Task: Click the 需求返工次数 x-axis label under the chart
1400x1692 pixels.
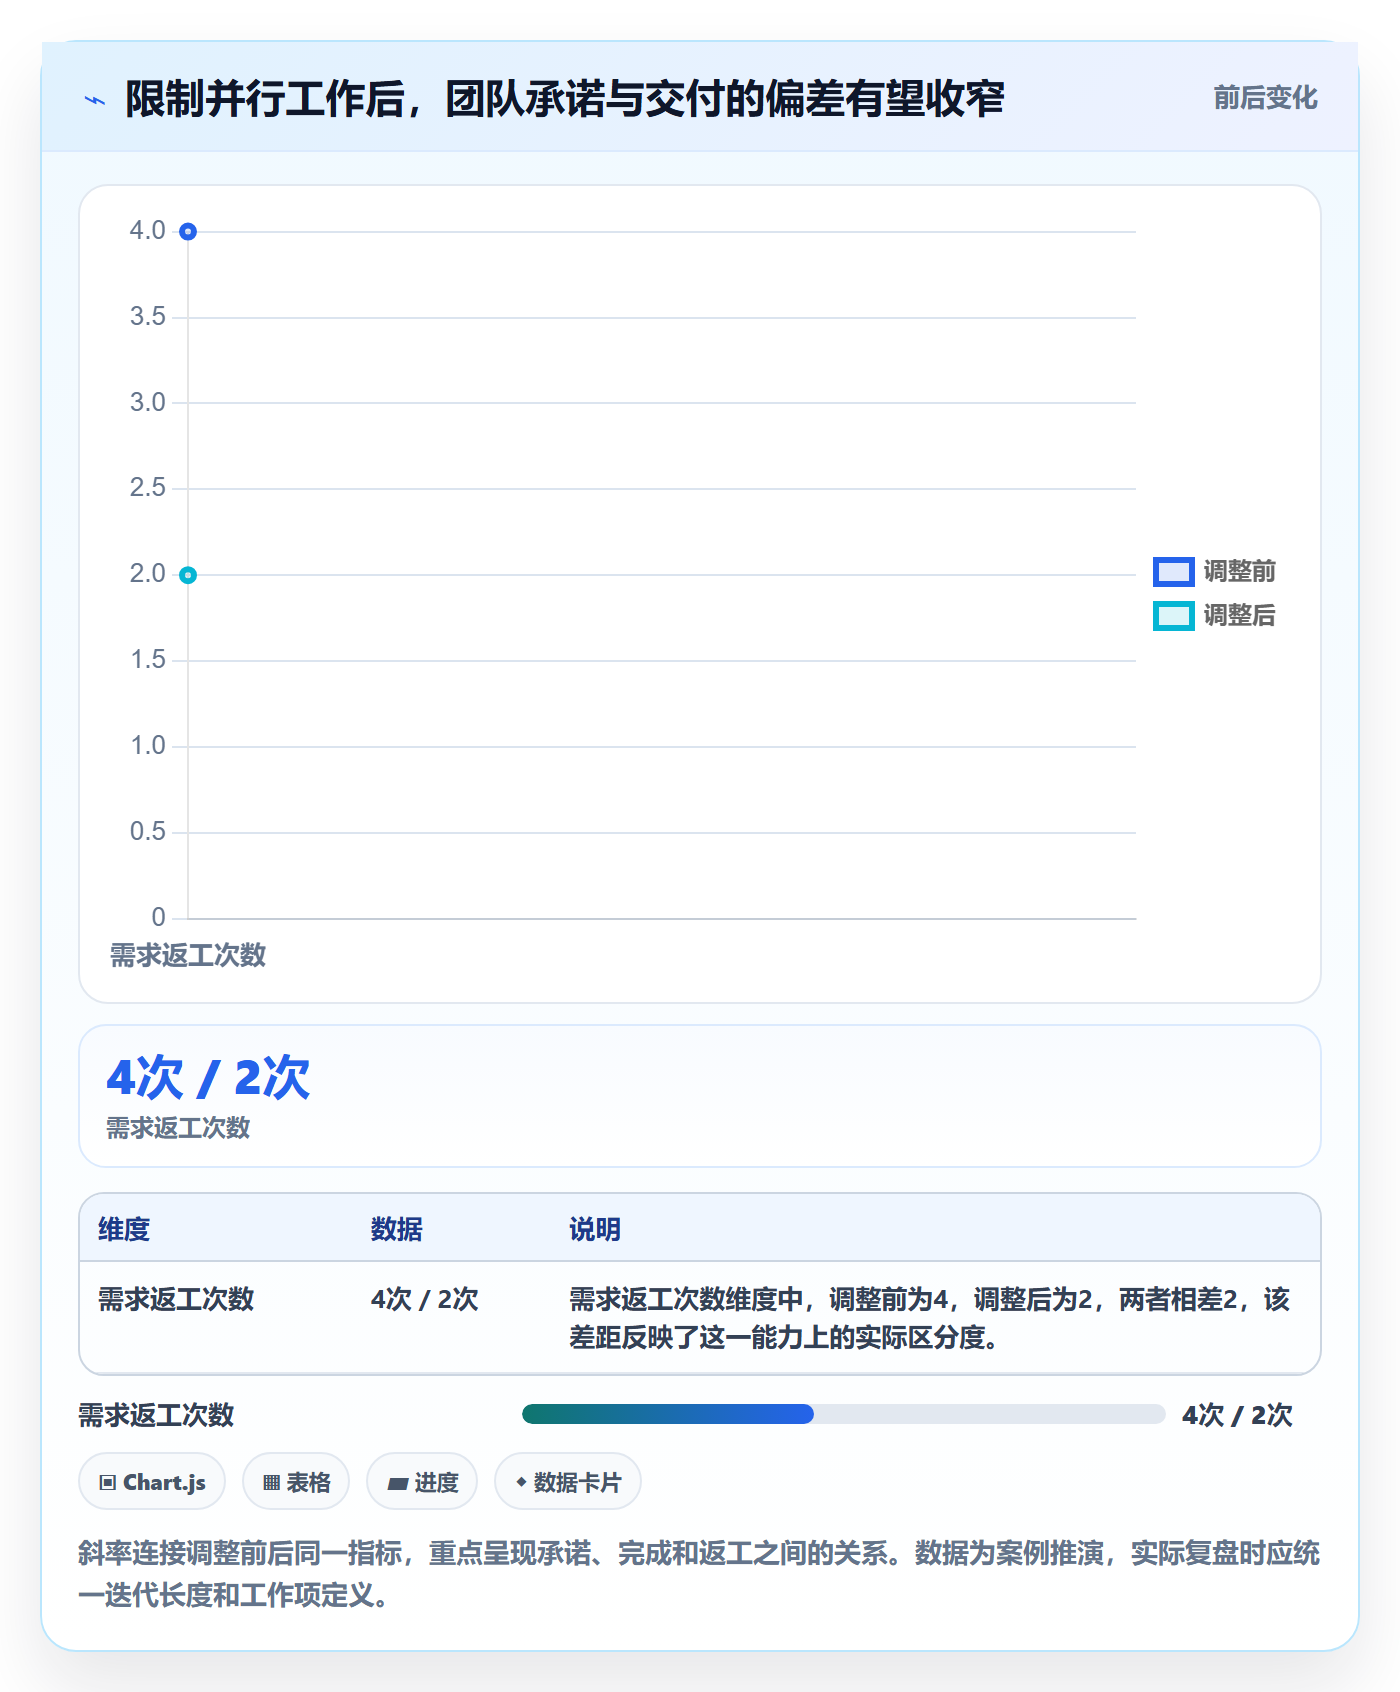Action: click(188, 956)
